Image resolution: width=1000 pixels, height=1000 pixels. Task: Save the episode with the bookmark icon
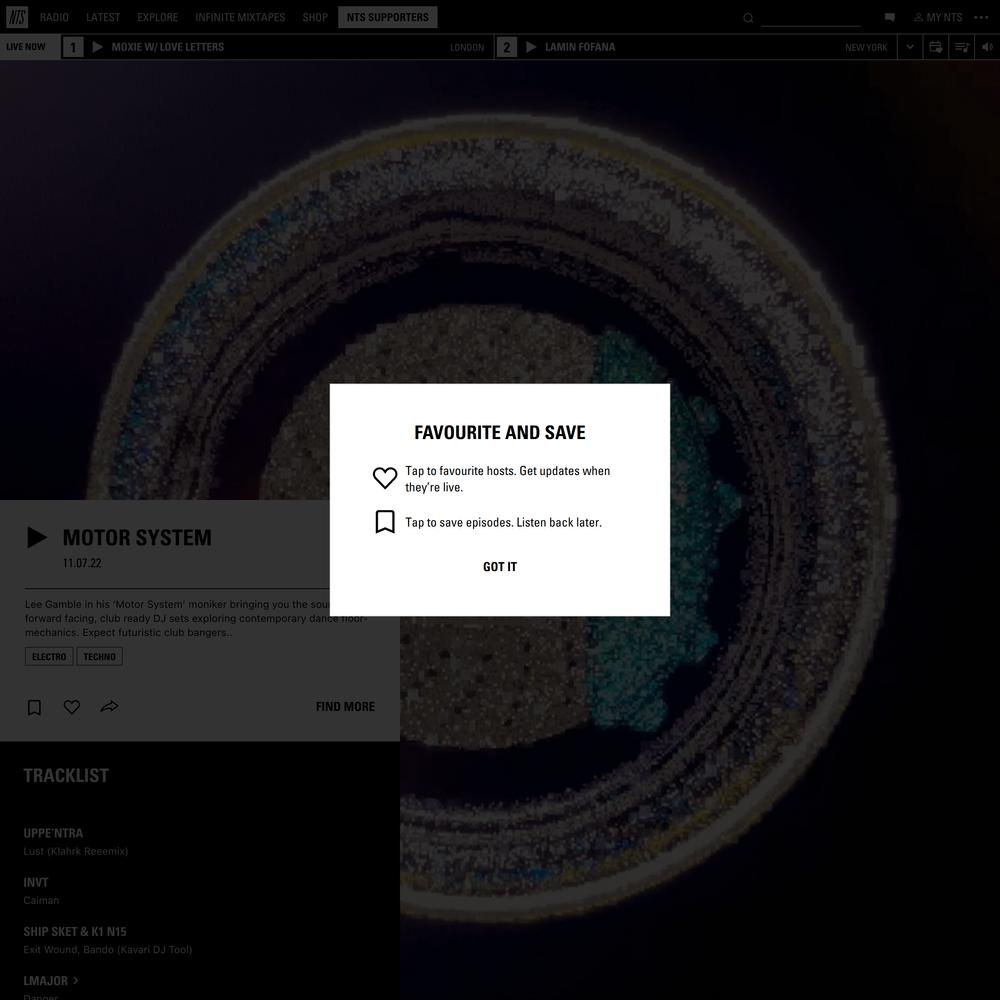point(34,707)
